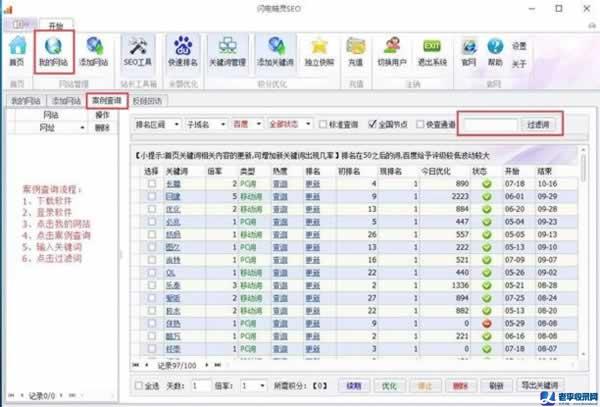Go to next record after 记录97/100
This screenshot has width=600, height=407.
click(x=207, y=365)
